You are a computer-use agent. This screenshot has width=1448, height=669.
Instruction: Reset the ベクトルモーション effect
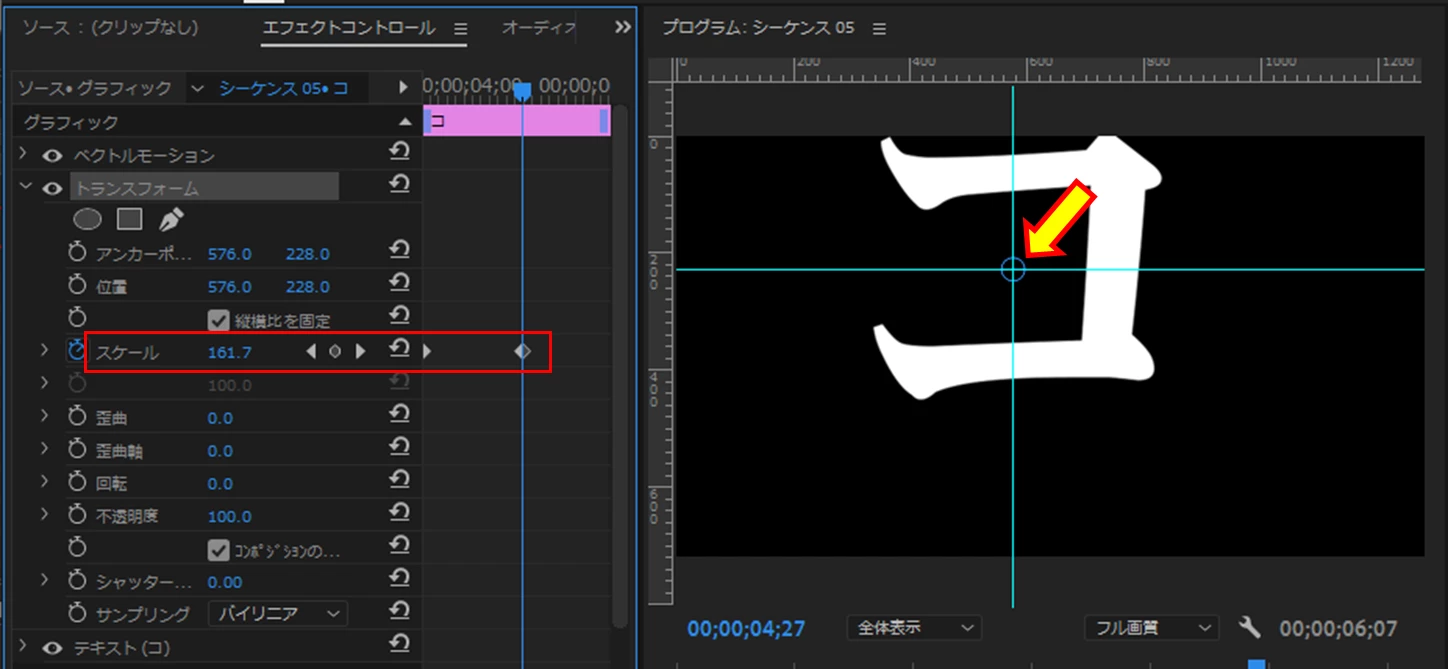click(399, 152)
